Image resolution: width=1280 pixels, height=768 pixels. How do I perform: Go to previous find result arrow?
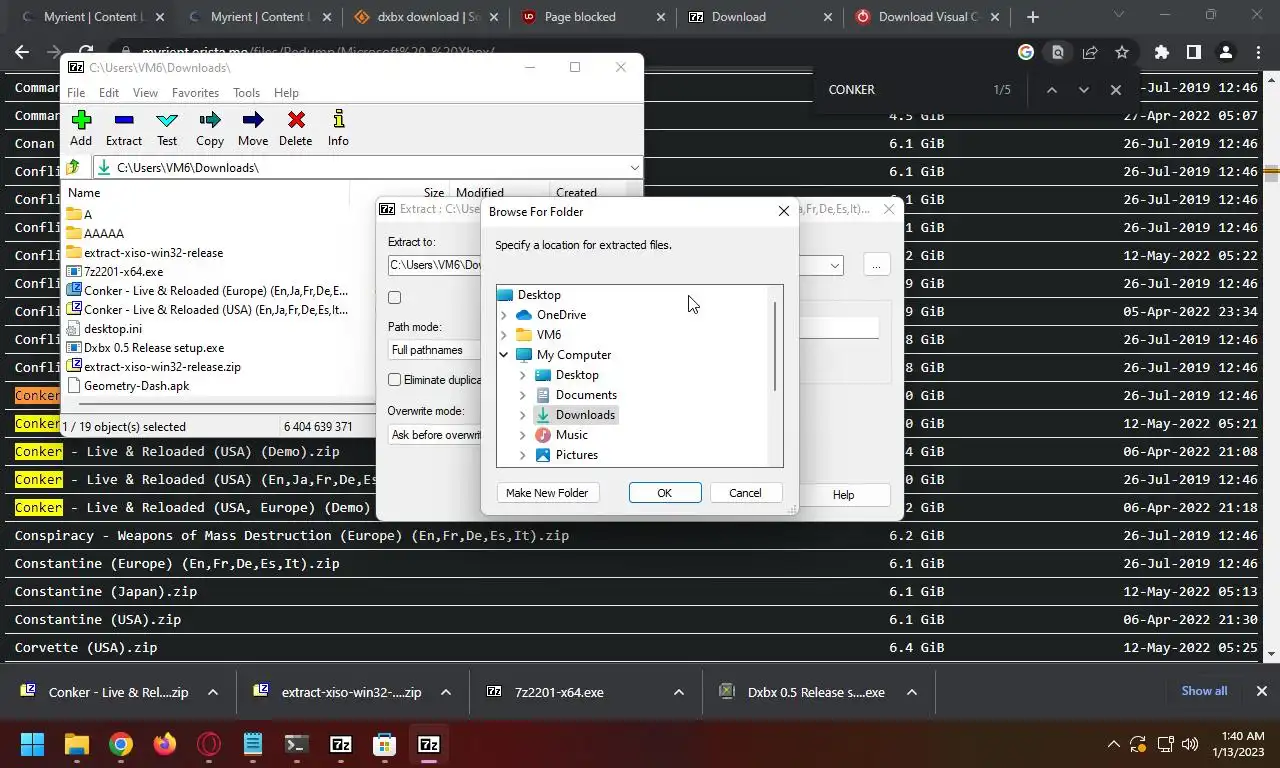pyautogui.click(x=1051, y=89)
